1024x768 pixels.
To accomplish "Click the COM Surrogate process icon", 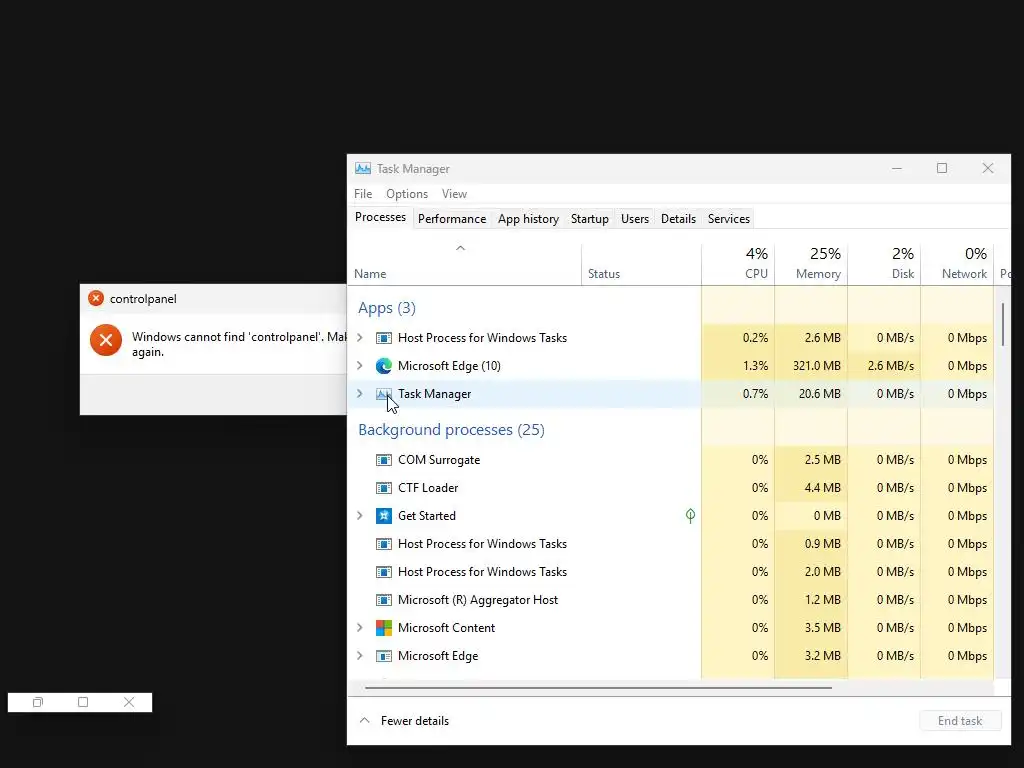I will pyautogui.click(x=383, y=460).
